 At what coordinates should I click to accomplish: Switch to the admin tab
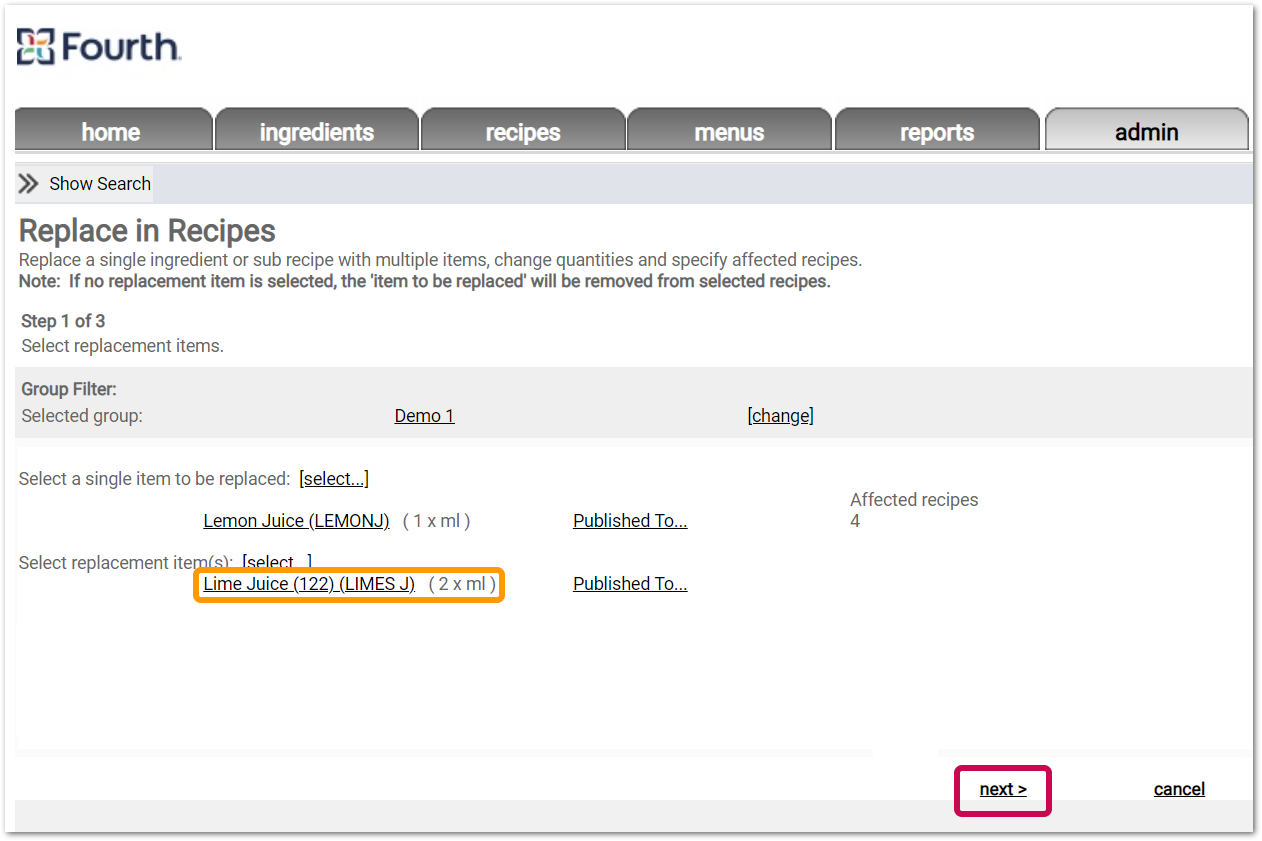1147,132
